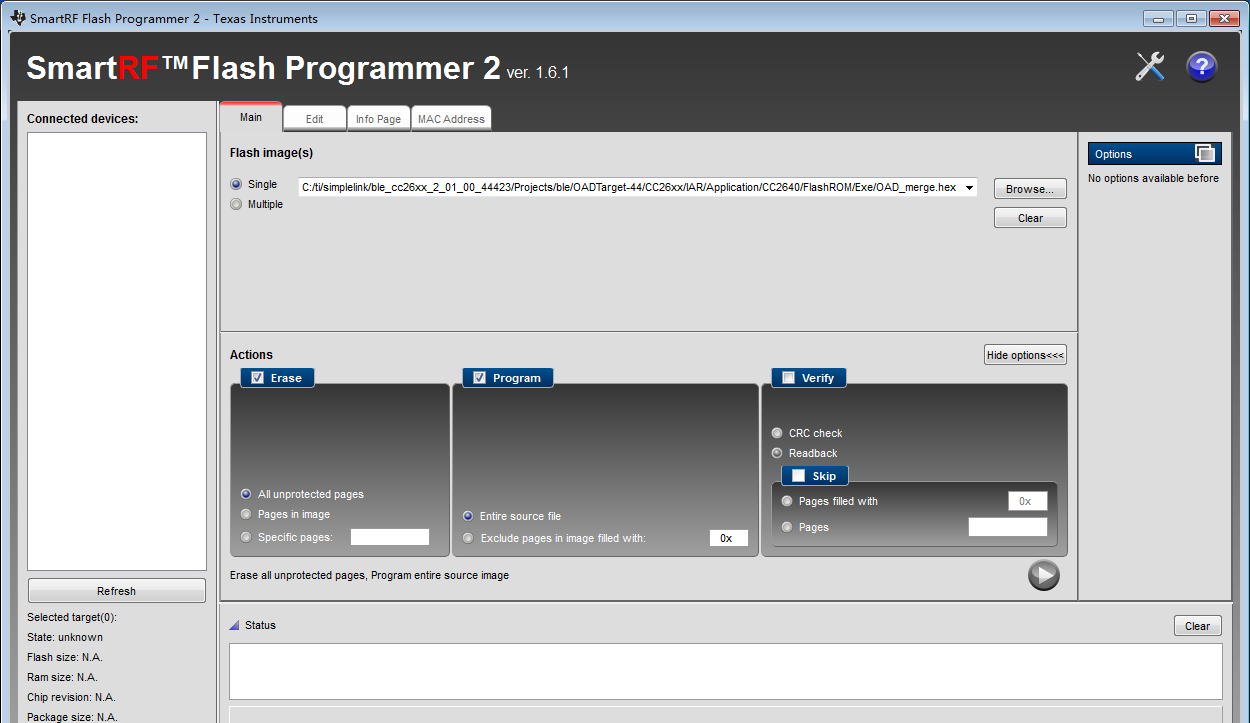This screenshot has width=1250, height=723.
Task: Open the settings wrench and screwdriver icon
Action: click(1150, 67)
